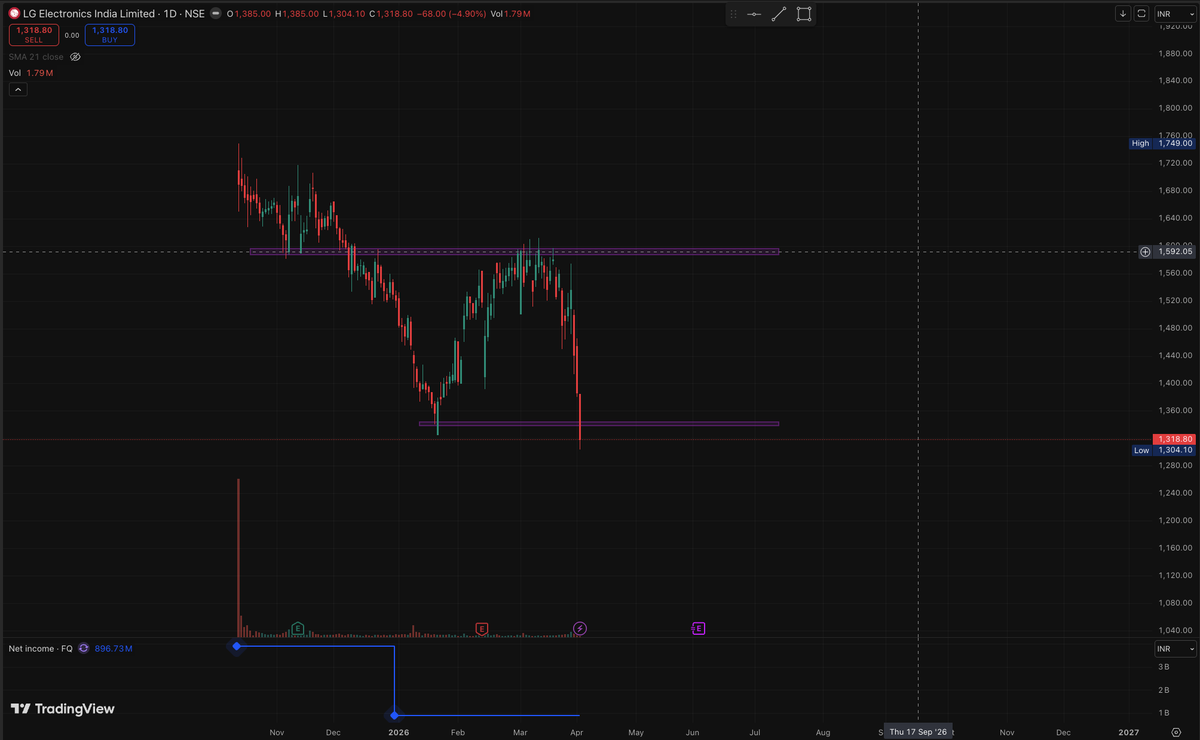Click the red earnings E marker near February

click(481, 628)
